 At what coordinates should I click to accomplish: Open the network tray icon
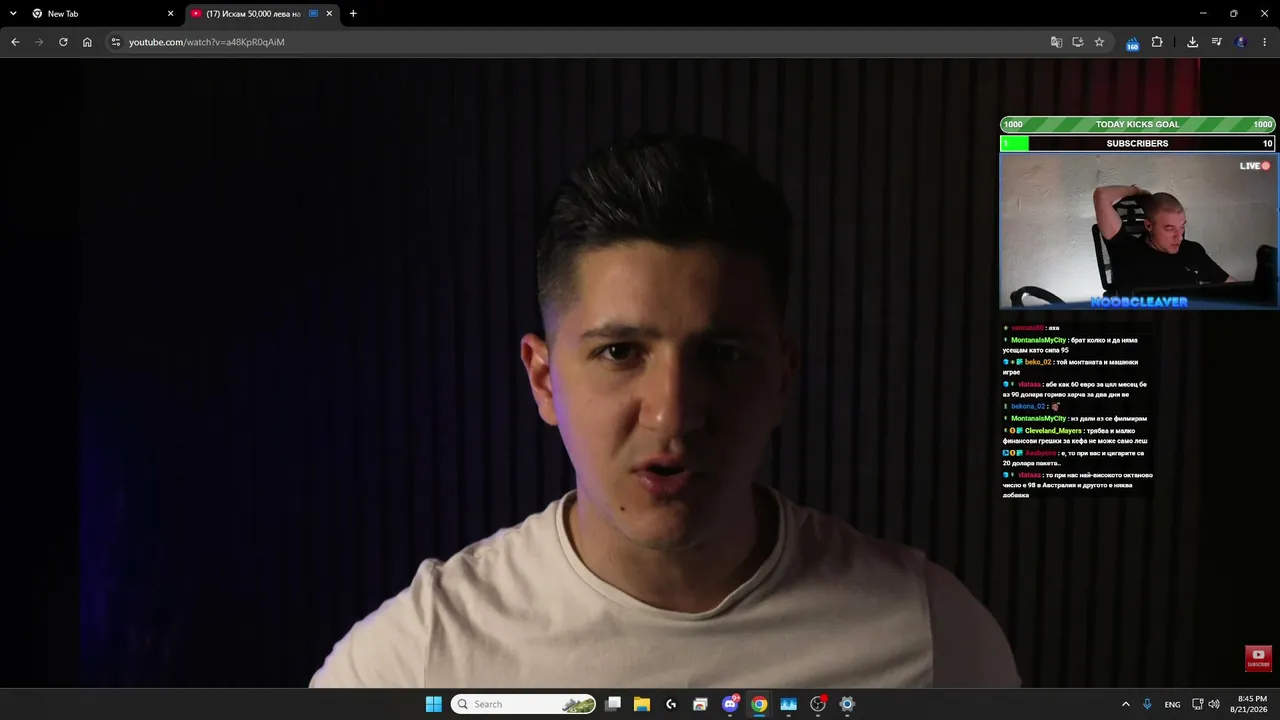pos(1197,704)
